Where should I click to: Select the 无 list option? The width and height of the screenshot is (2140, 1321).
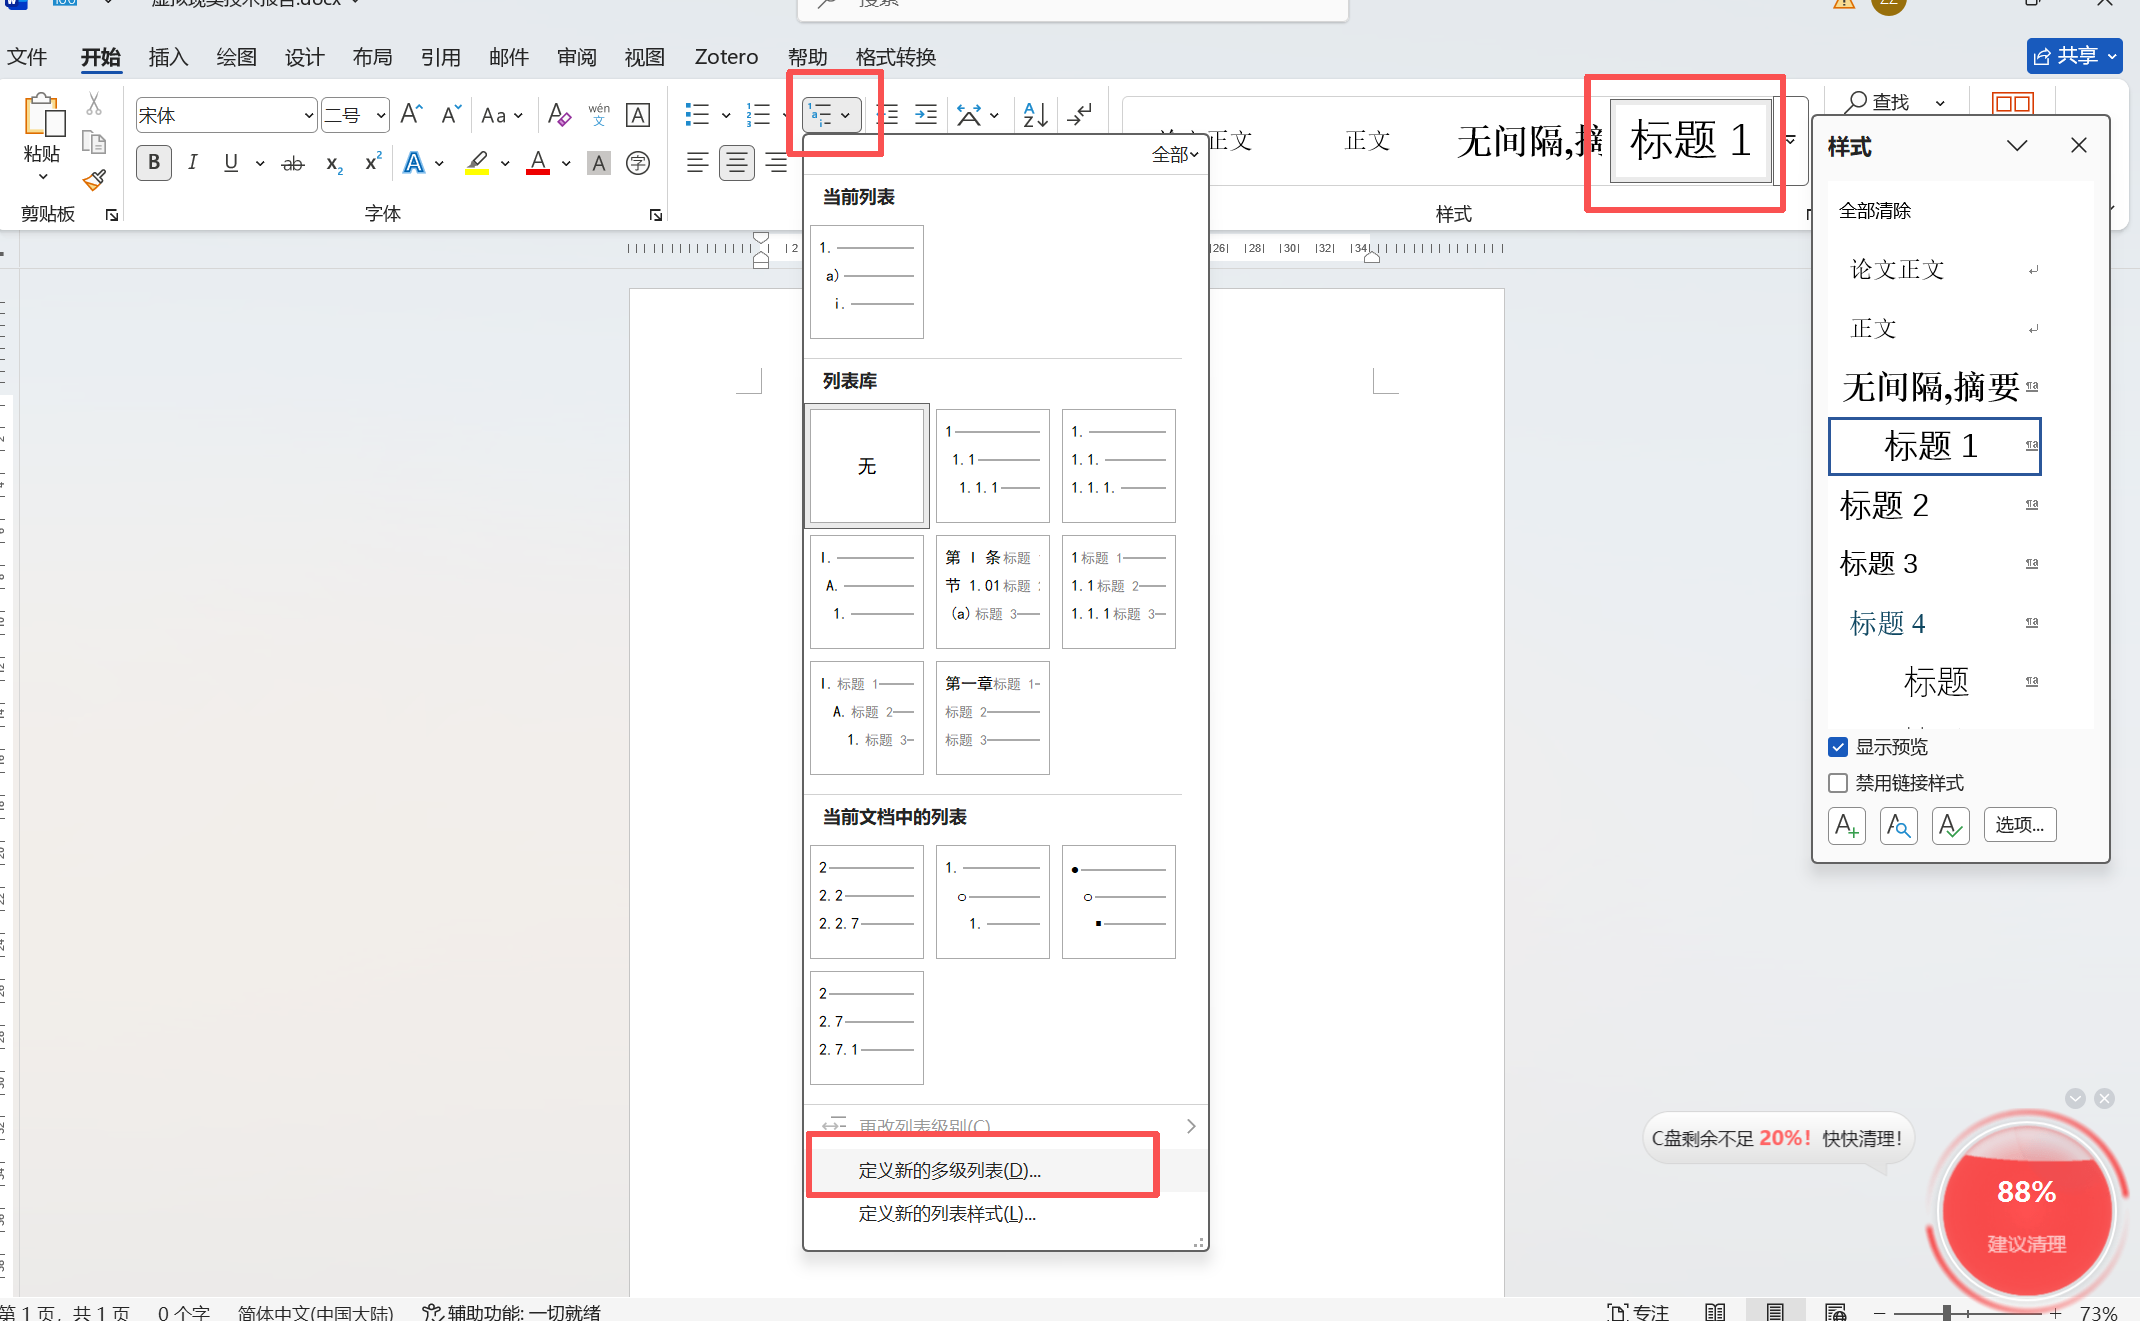[867, 466]
